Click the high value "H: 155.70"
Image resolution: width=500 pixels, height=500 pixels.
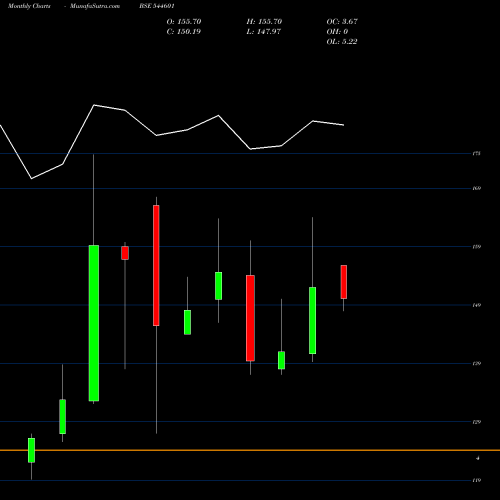pos(264,22)
